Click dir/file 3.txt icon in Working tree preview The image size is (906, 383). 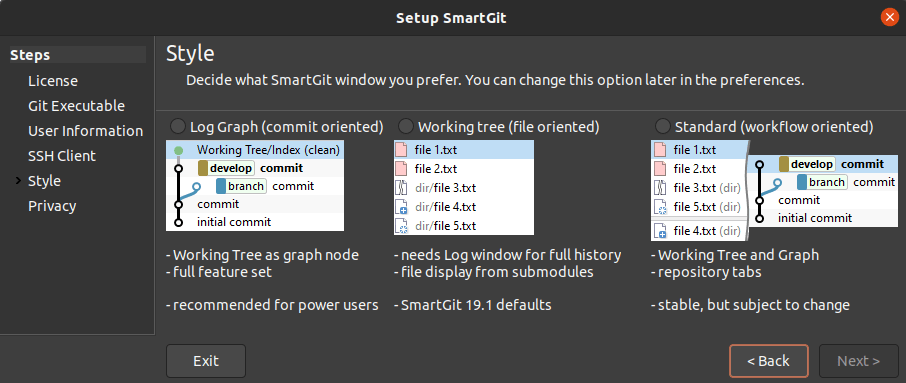(402, 188)
